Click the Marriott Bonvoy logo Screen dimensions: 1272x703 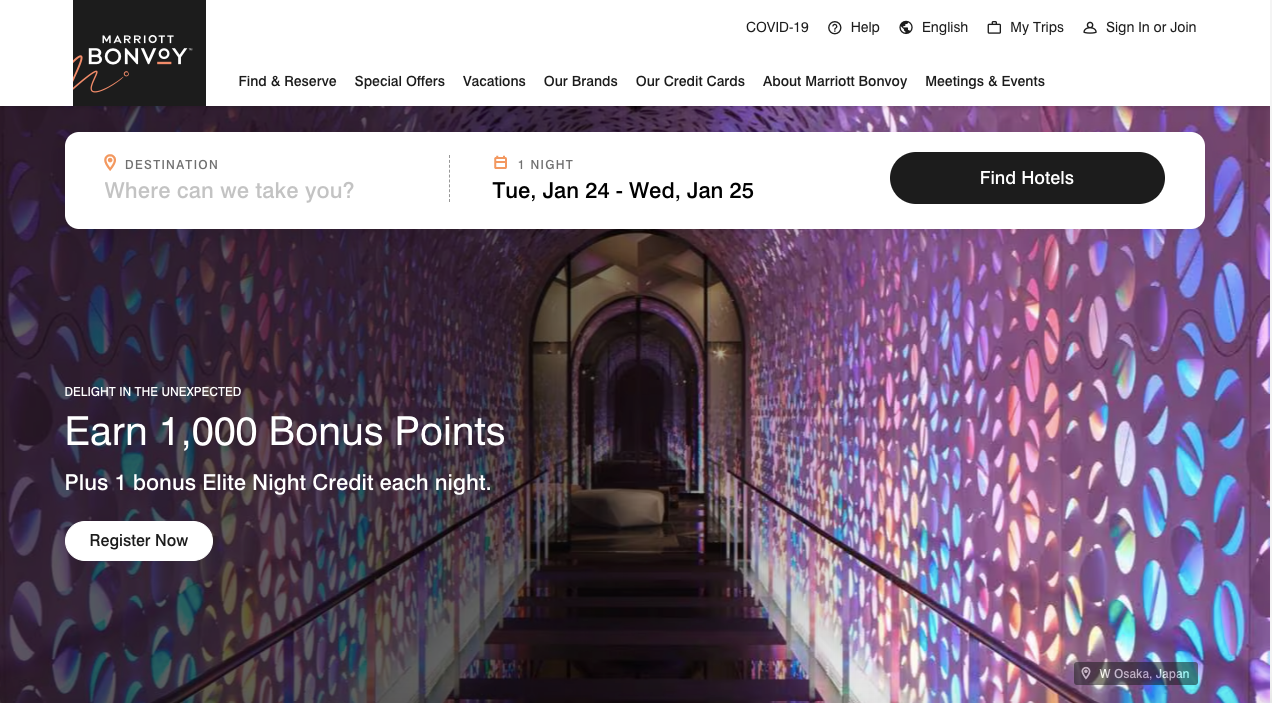click(139, 53)
